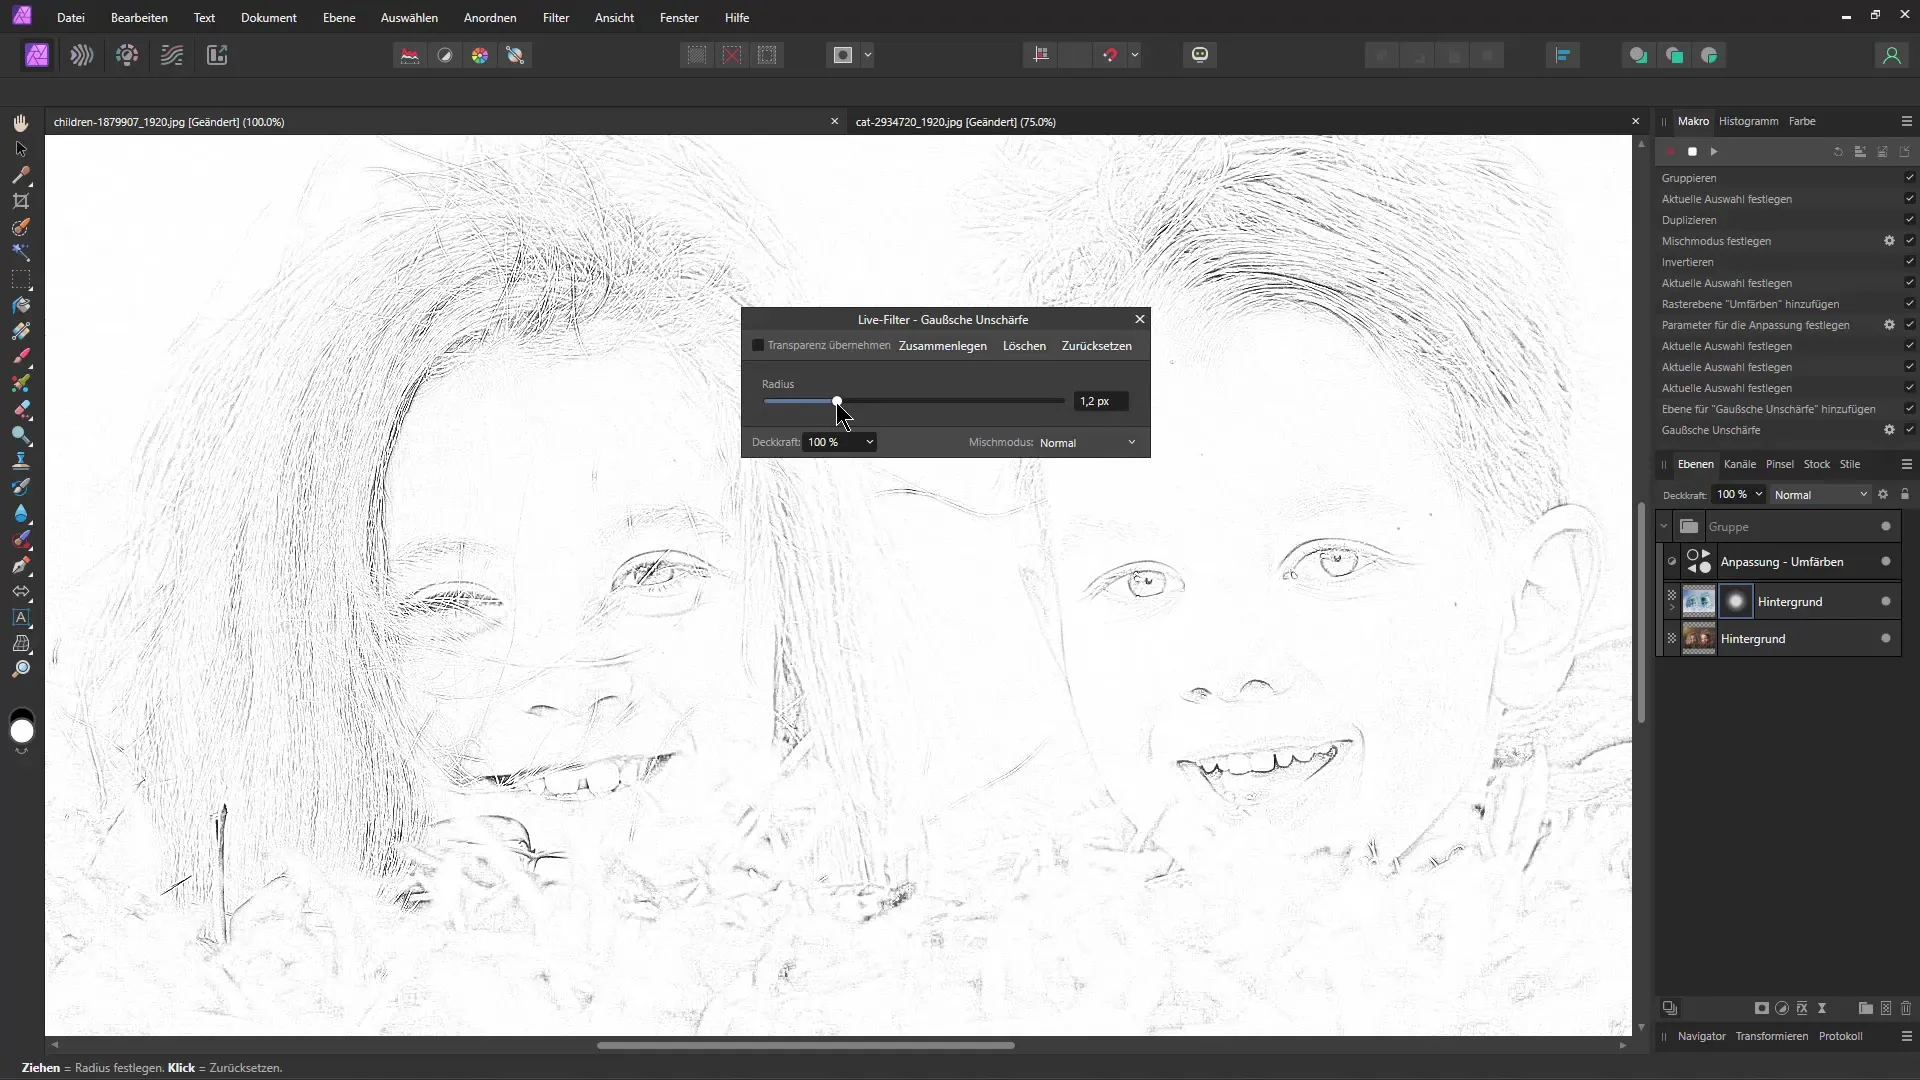Enable Transparenz übernehmen checkbox
The image size is (1920, 1080).
click(758, 345)
